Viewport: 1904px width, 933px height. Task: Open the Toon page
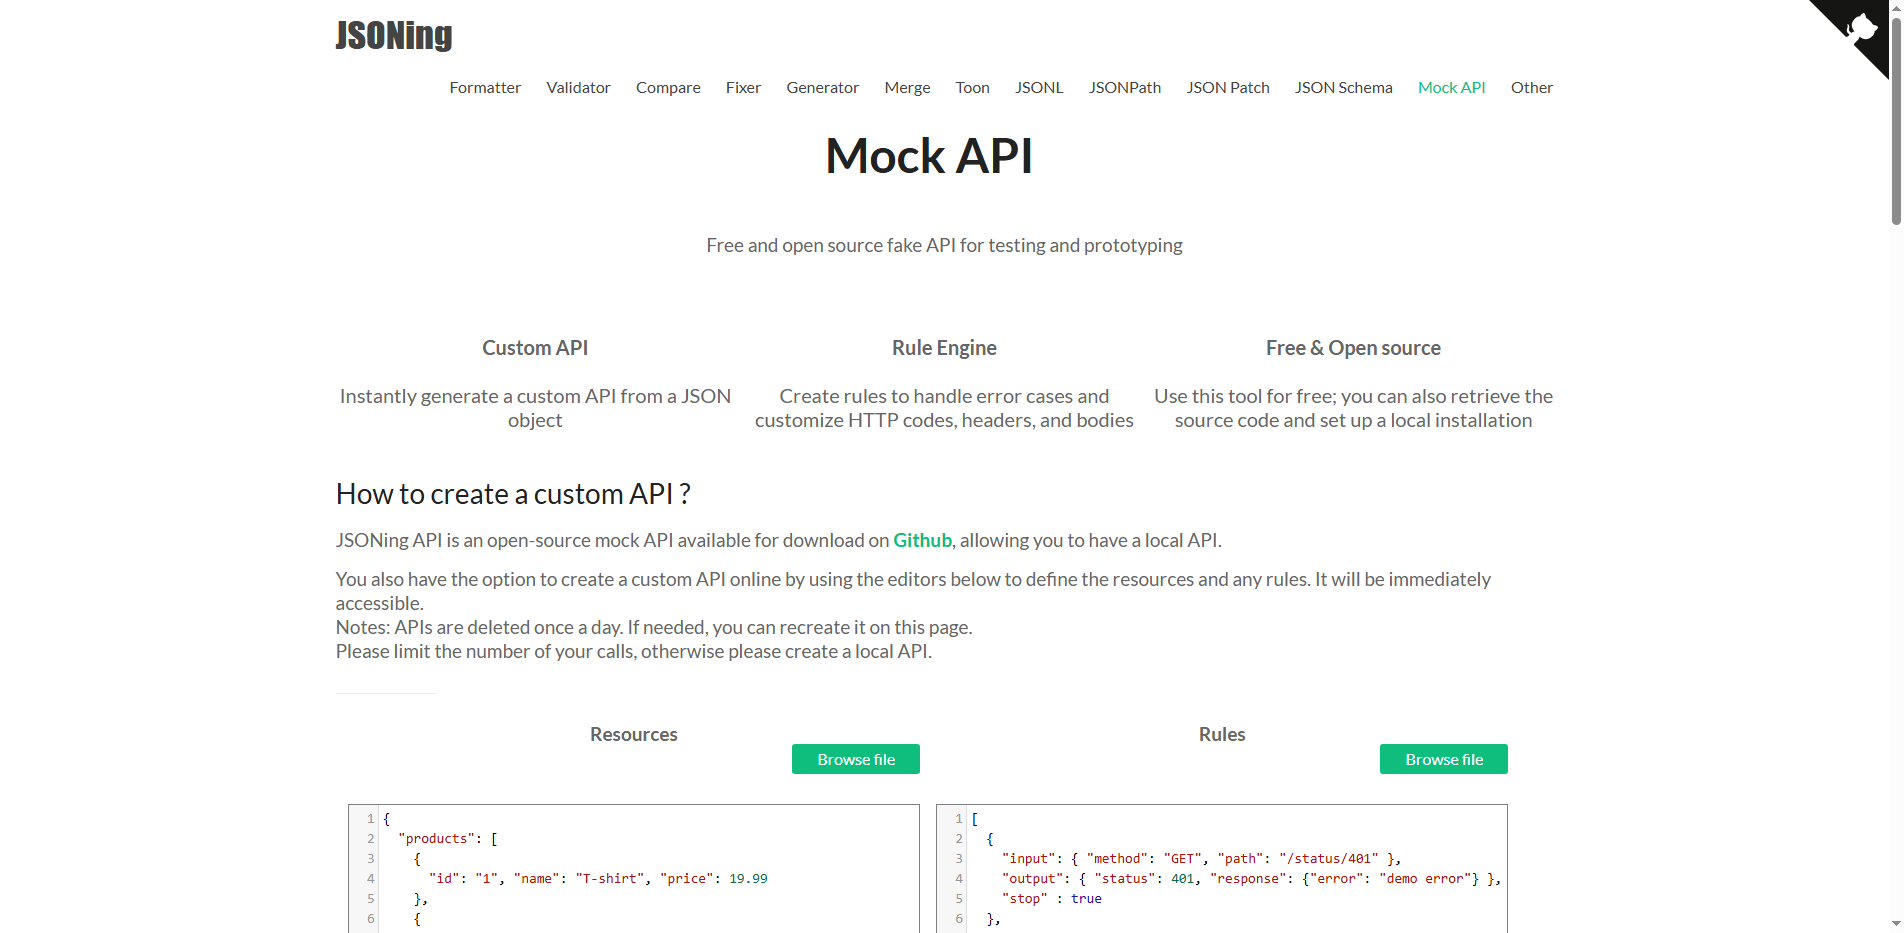tap(972, 88)
